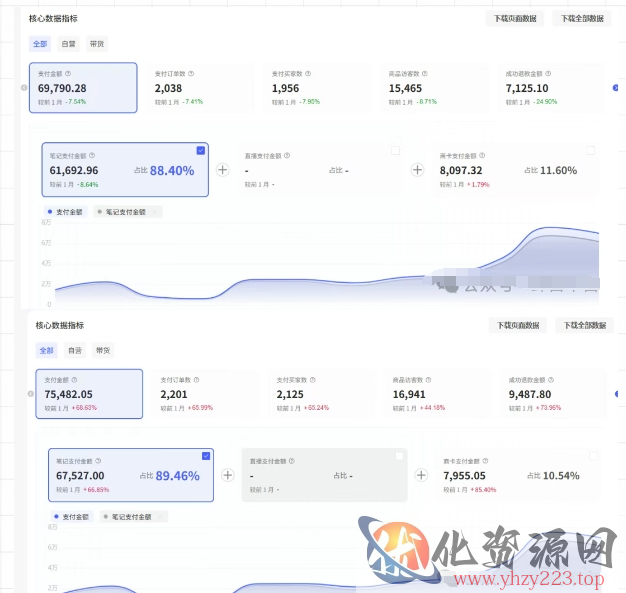The width and height of the screenshot is (626, 593).
Task: Select 支付订单数 card showing 2,201
Action: tap(205, 394)
